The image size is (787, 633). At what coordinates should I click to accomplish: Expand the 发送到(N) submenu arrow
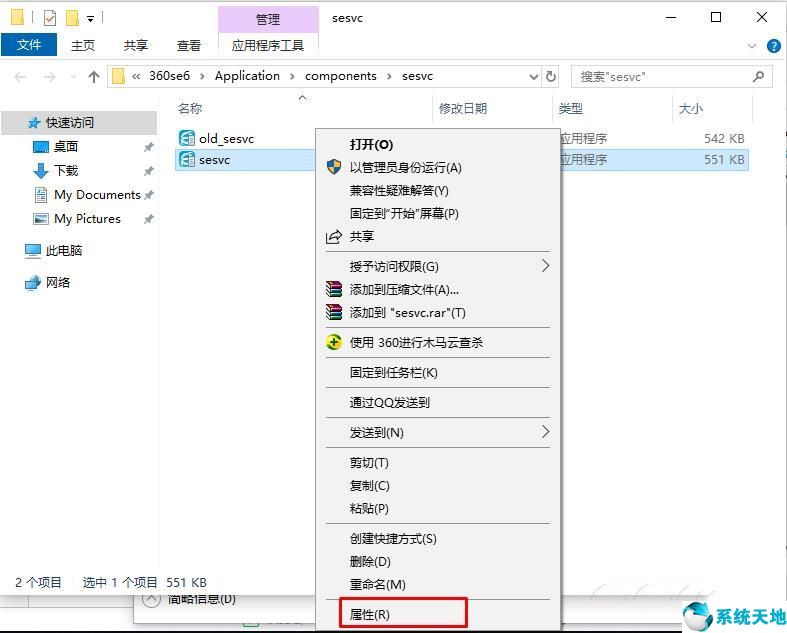point(546,432)
